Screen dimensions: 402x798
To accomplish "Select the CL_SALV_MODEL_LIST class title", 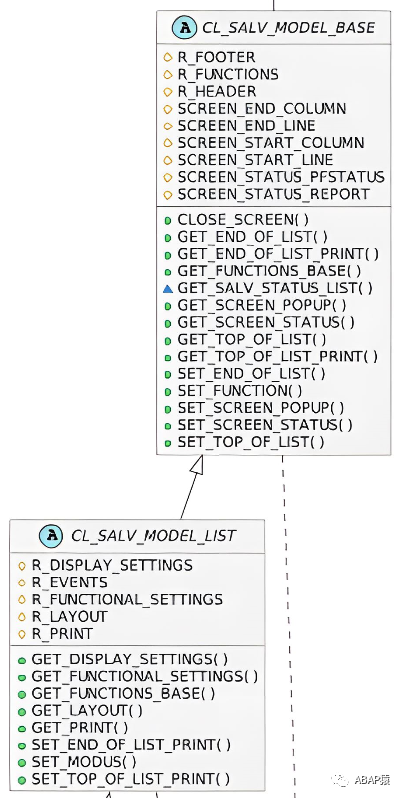I will [x=153, y=535].
